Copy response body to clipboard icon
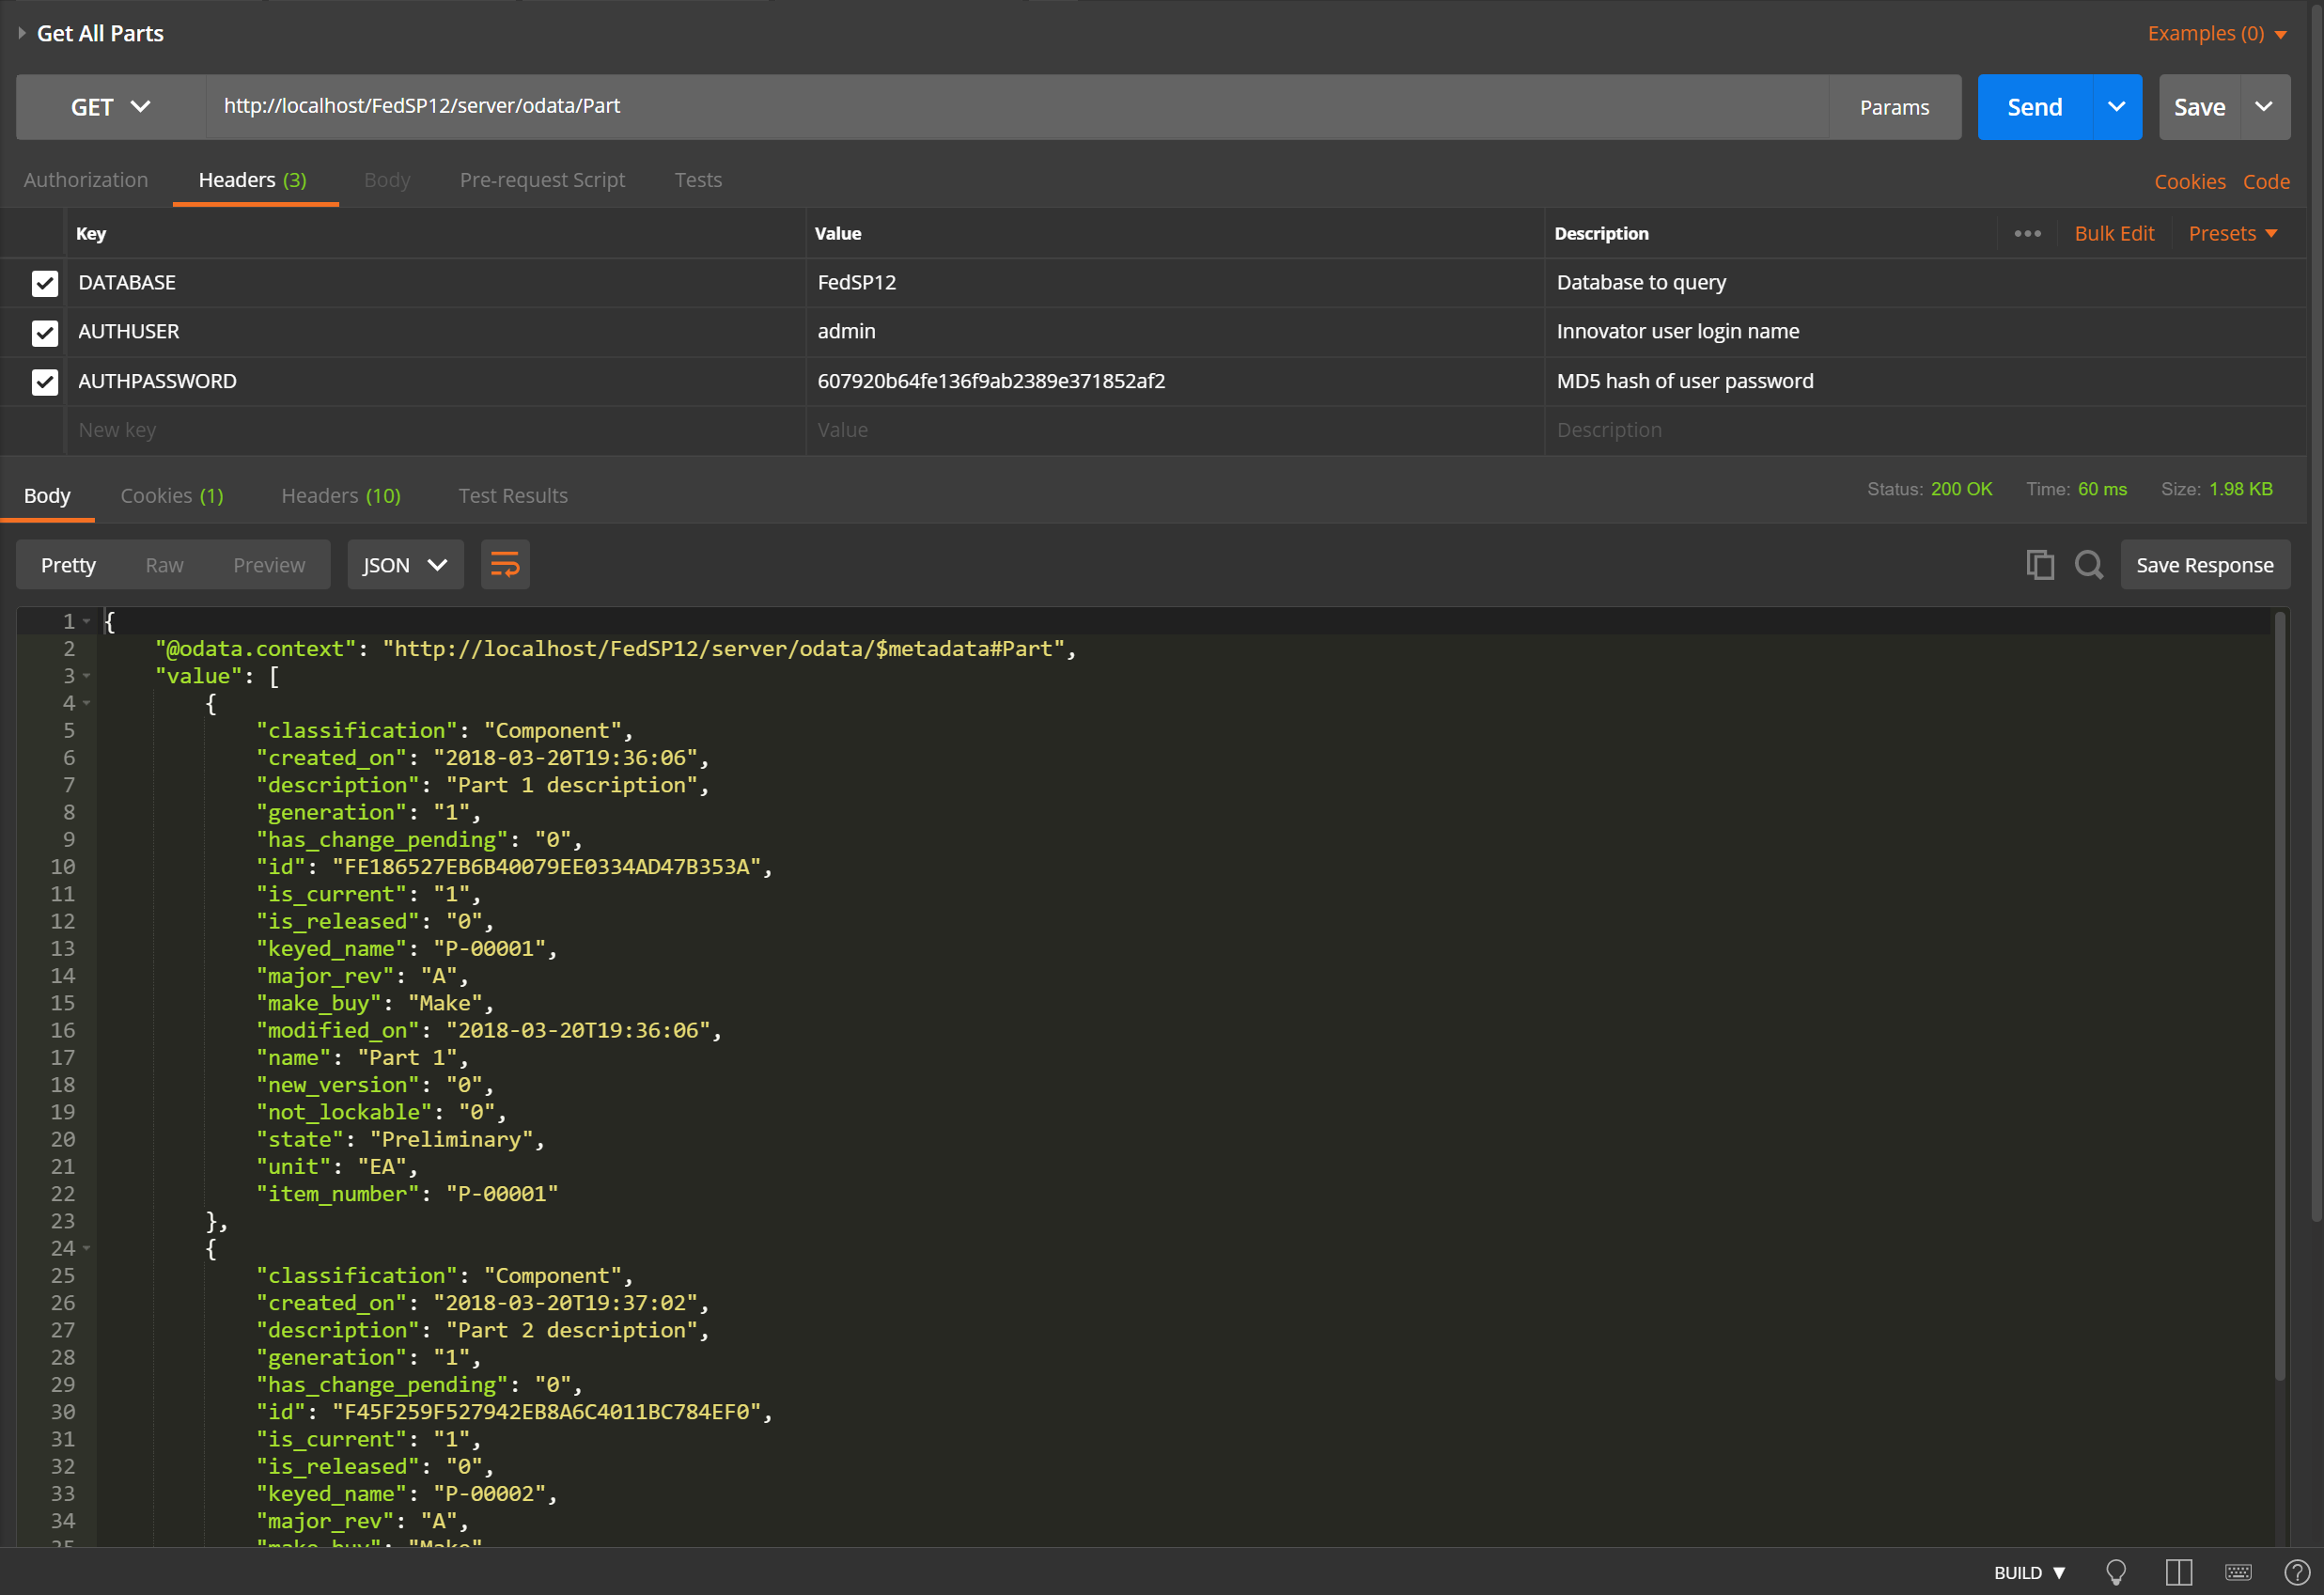The width and height of the screenshot is (2324, 1595). [x=2039, y=565]
